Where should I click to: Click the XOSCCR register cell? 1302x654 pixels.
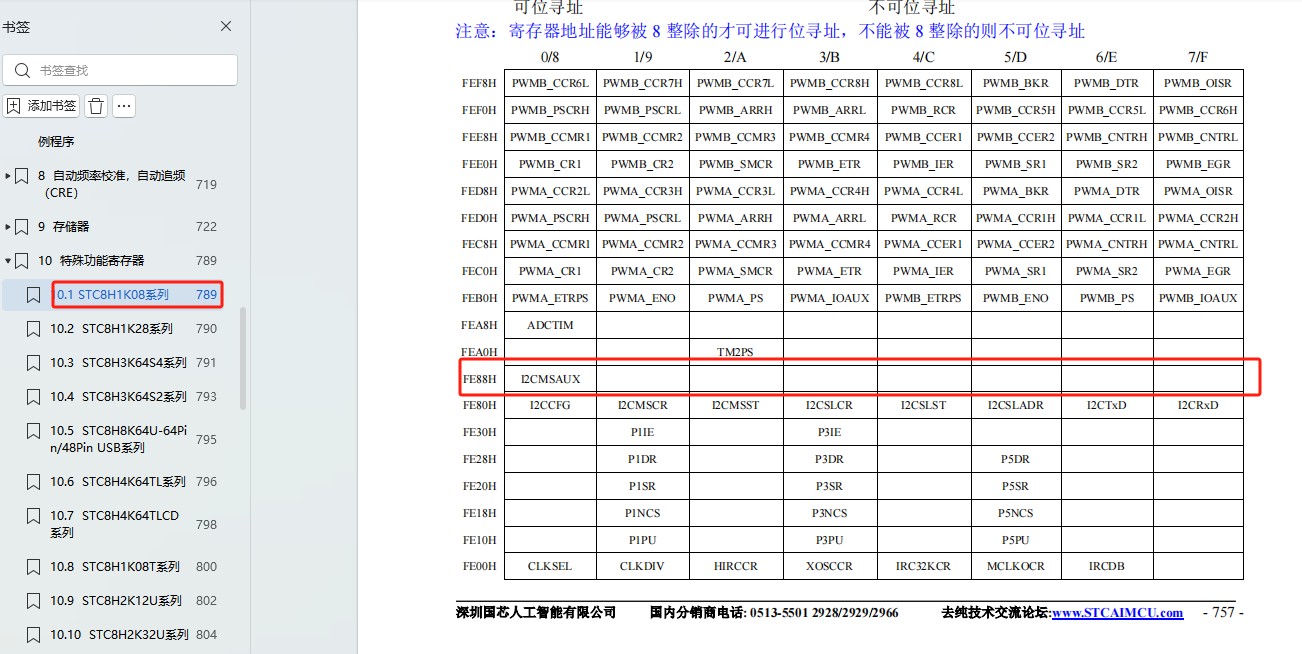tap(830, 566)
